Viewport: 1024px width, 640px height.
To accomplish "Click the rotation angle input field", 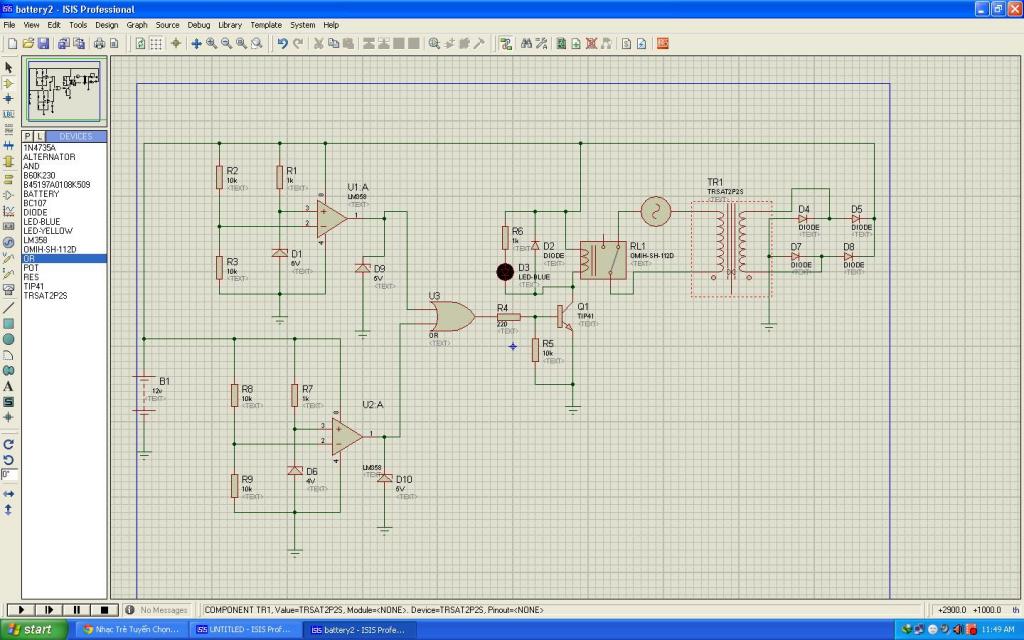I will (9, 474).
